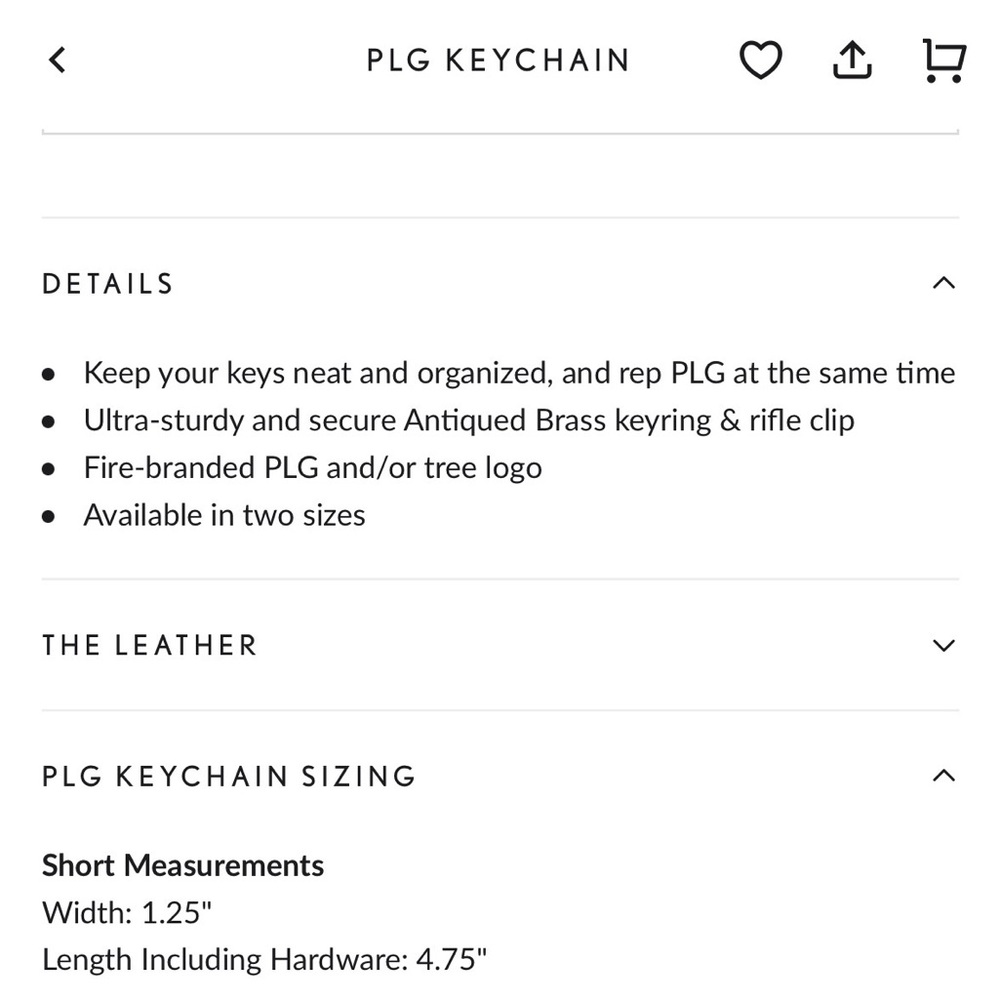The image size is (1000, 1000).
Task: View cart via the cart icon top right
Action: click(x=941, y=60)
